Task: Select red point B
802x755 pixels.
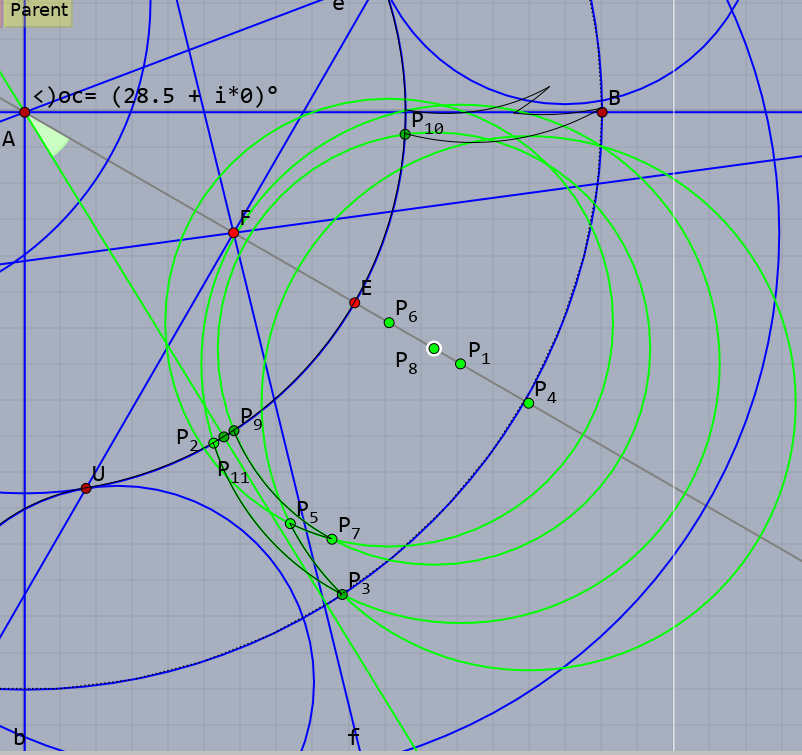Action: (x=602, y=112)
